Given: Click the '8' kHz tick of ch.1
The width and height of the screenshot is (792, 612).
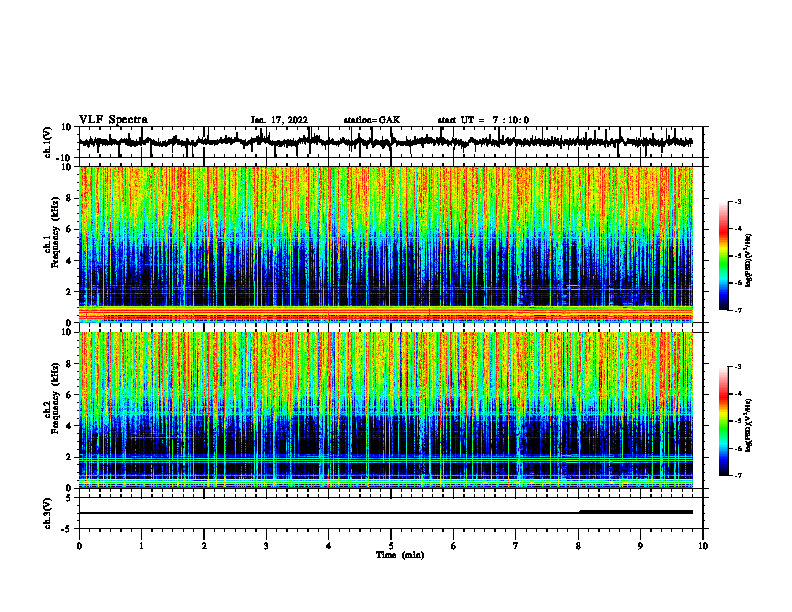Looking at the screenshot, I should pyautogui.click(x=69, y=198).
